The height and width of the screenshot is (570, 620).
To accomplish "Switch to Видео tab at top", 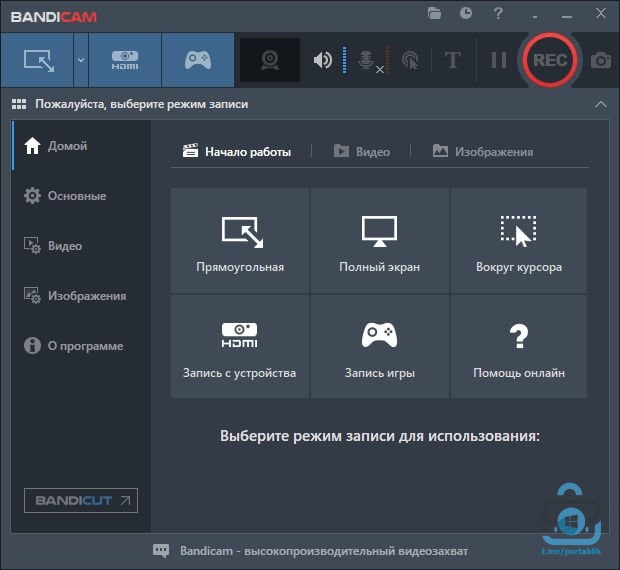I will [361, 151].
